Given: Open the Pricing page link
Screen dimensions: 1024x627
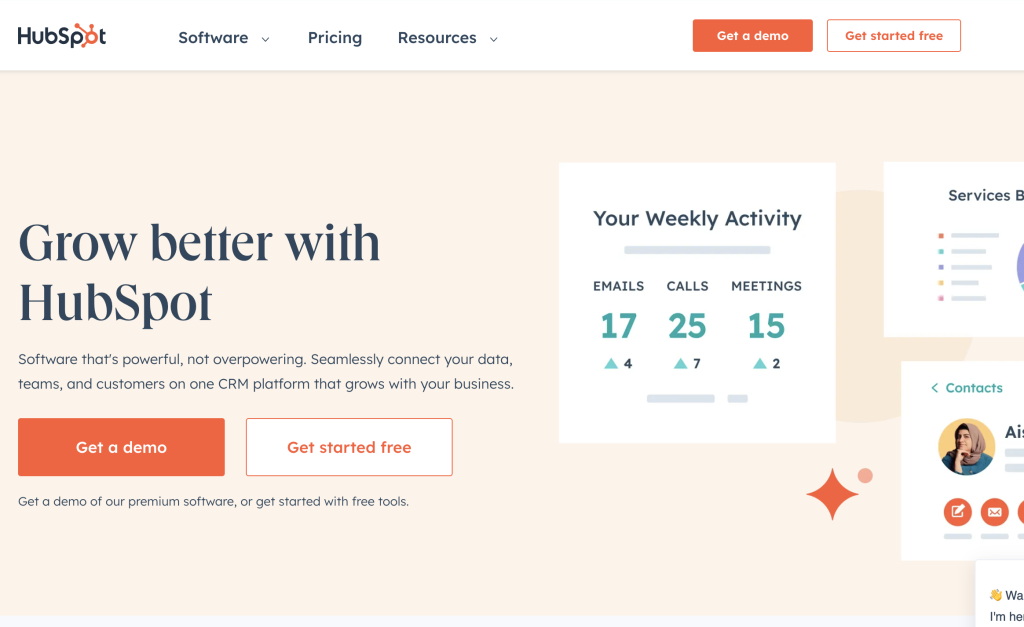Looking at the screenshot, I should (x=335, y=38).
